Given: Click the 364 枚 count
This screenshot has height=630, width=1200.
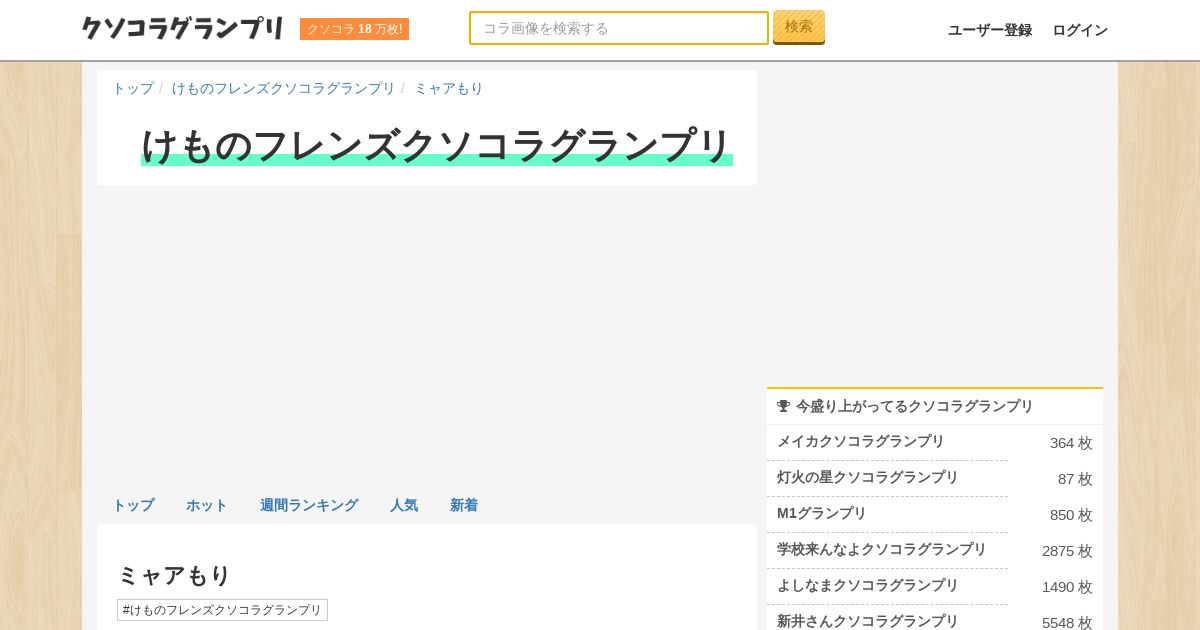Looking at the screenshot, I should click(x=1071, y=443).
